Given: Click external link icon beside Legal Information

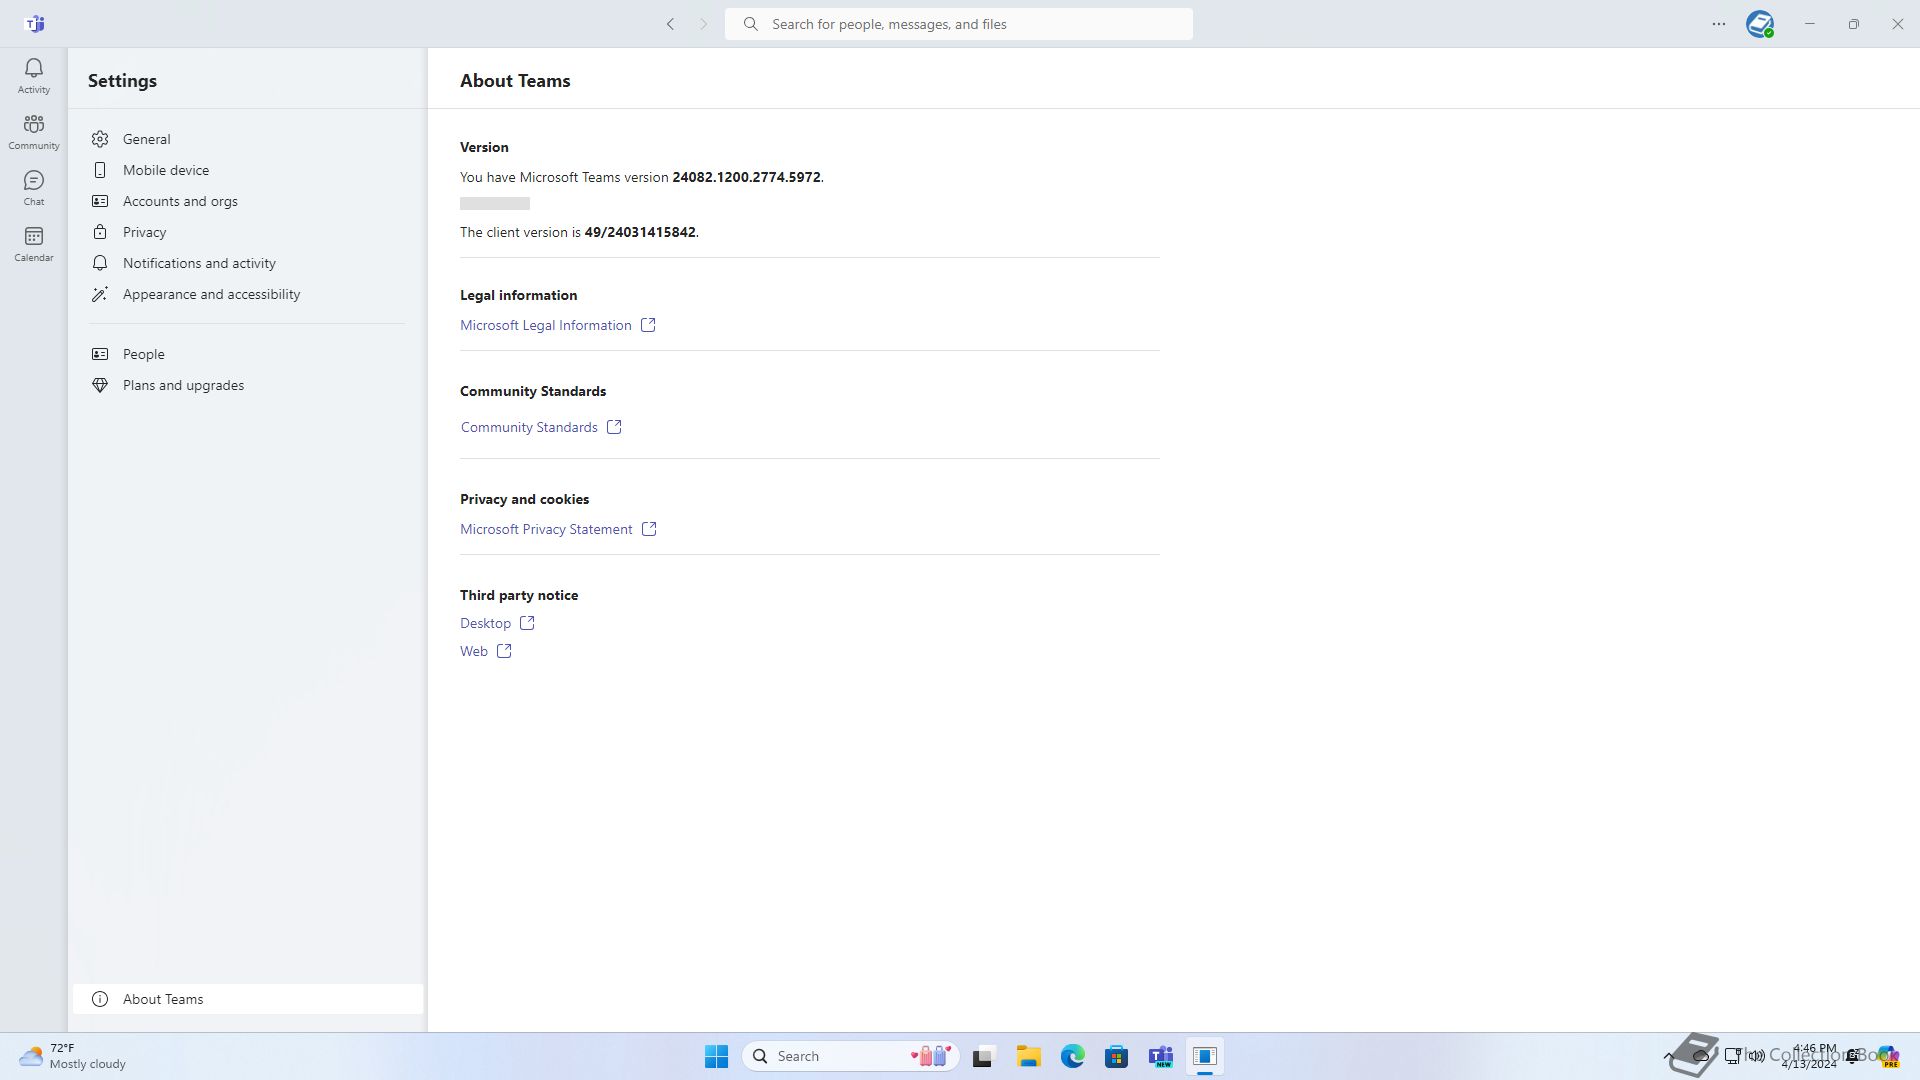Looking at the screenshot, I should [x=648, y=325].
